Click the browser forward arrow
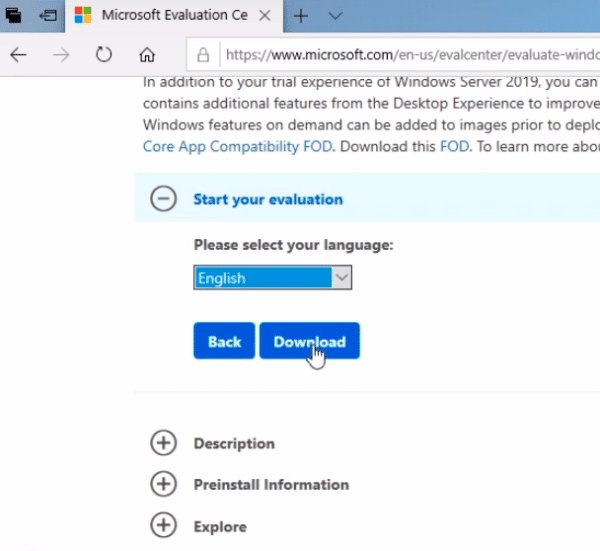This screenshot has height=551, width=600. [x=61, y=54]
